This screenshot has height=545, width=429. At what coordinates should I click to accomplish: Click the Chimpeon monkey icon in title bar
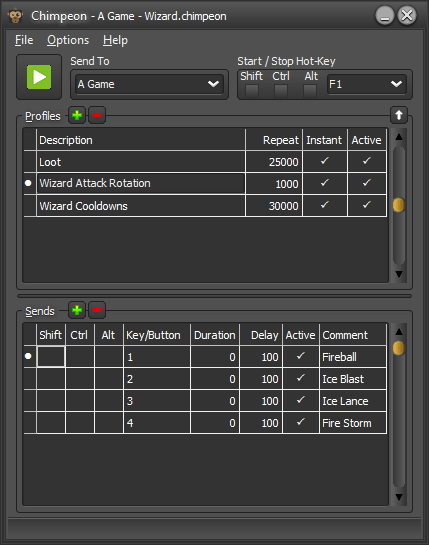[x=15, y=16]
